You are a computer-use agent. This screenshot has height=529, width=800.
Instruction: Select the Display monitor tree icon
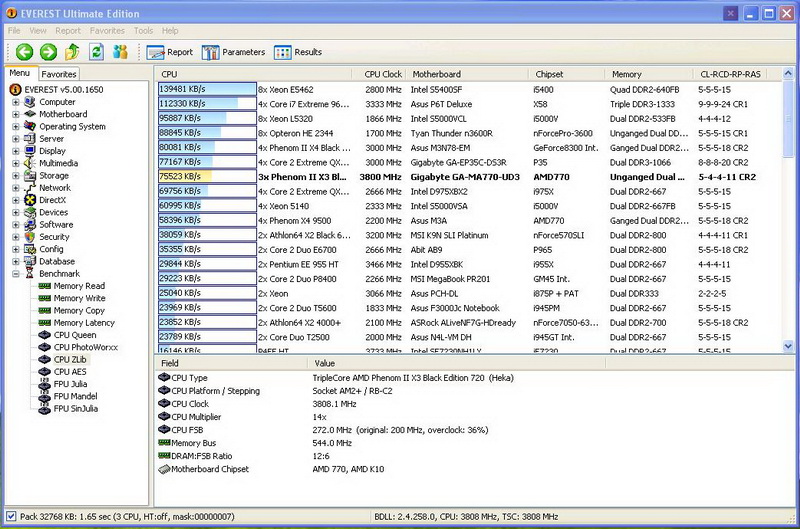[x=30, y=150]
